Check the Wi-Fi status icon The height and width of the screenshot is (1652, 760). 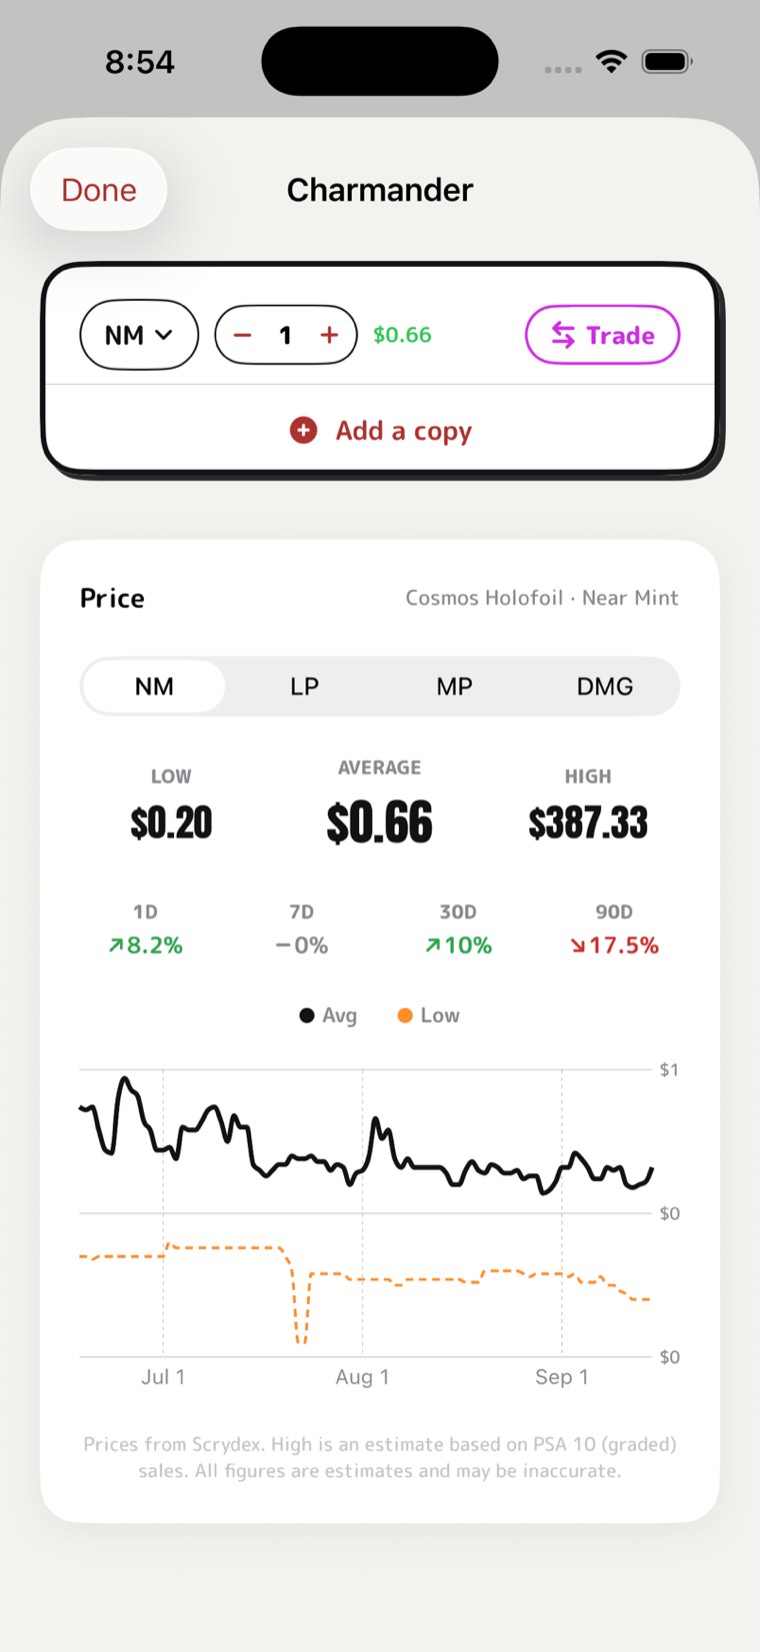click(x=611, y=62)
